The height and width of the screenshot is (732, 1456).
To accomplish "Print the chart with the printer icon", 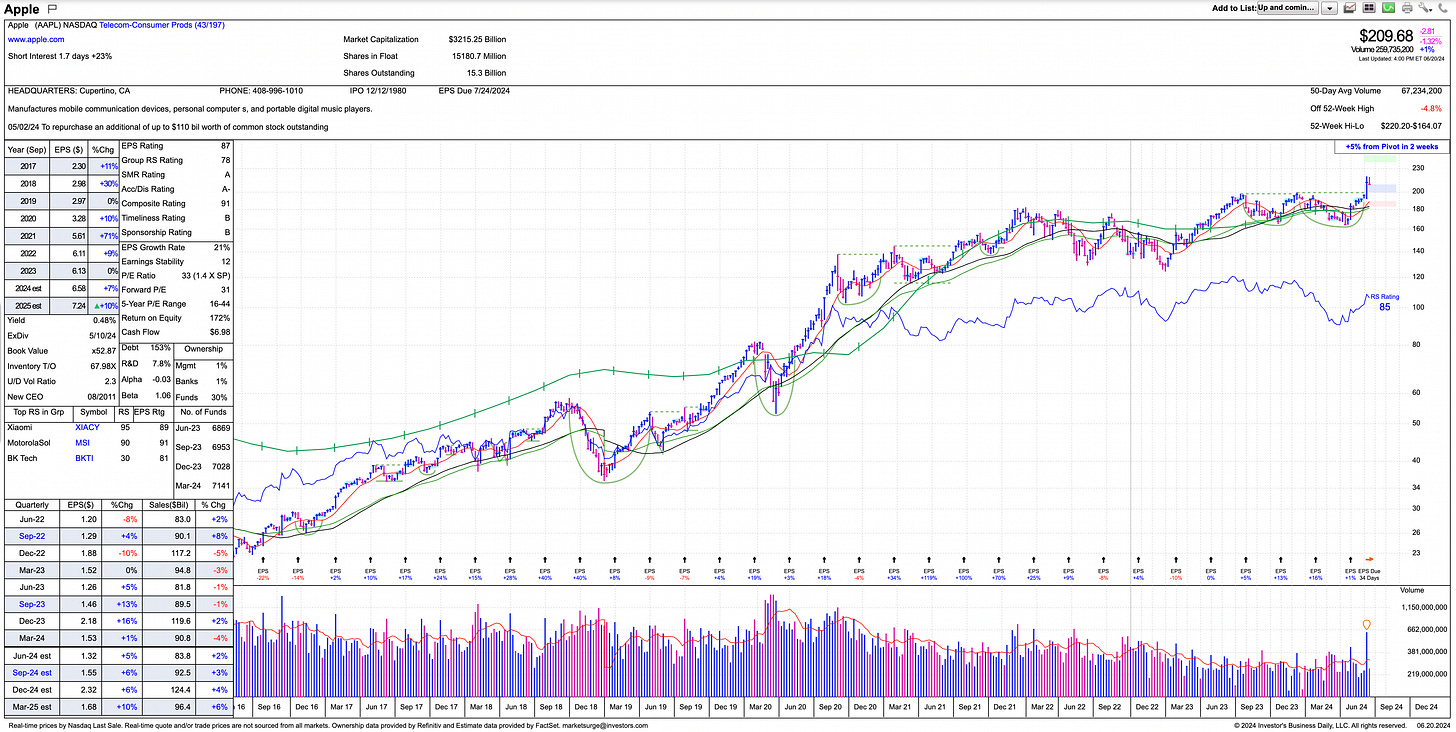I will click(1408, 8).
